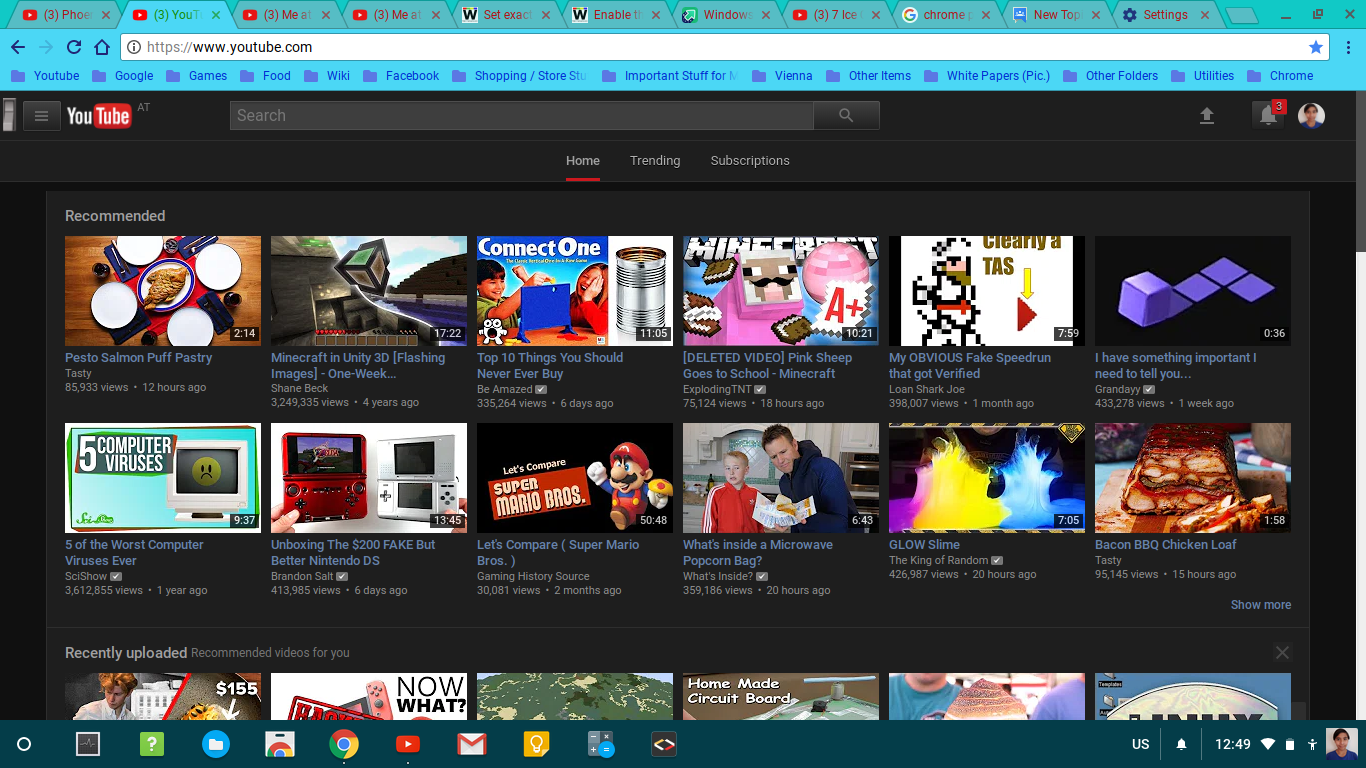Open the ExplodingTNT channel link
Screen dimensions: 1366x768
717,390
